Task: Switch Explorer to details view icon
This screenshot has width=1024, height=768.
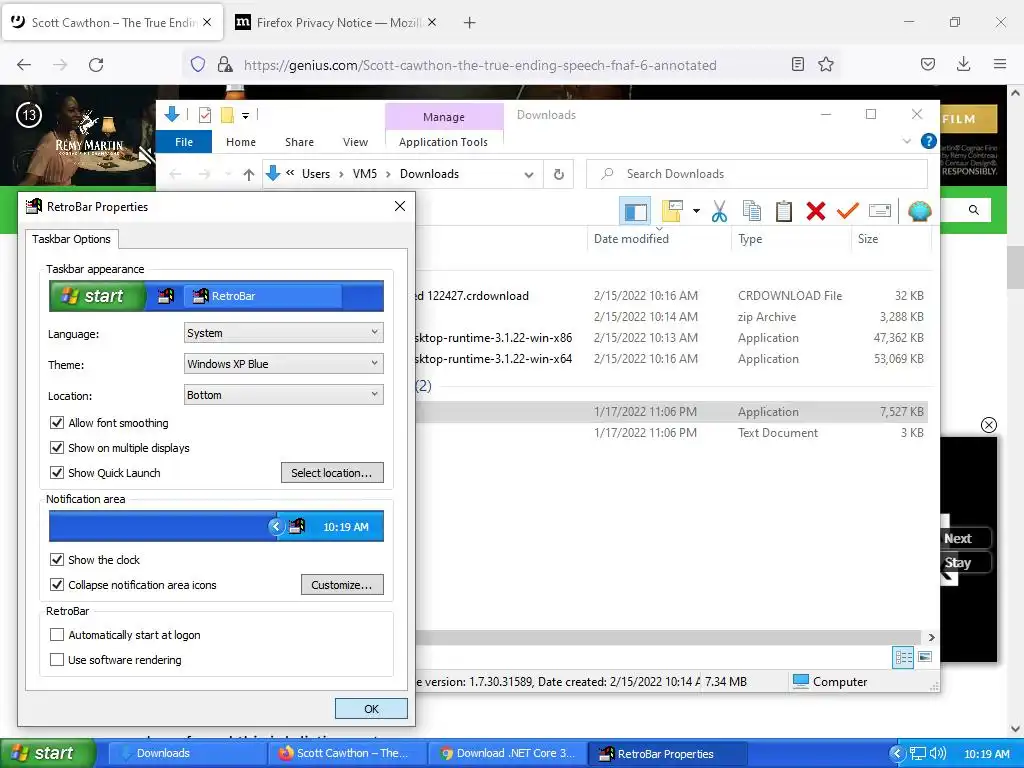Action: coord(903,658)
